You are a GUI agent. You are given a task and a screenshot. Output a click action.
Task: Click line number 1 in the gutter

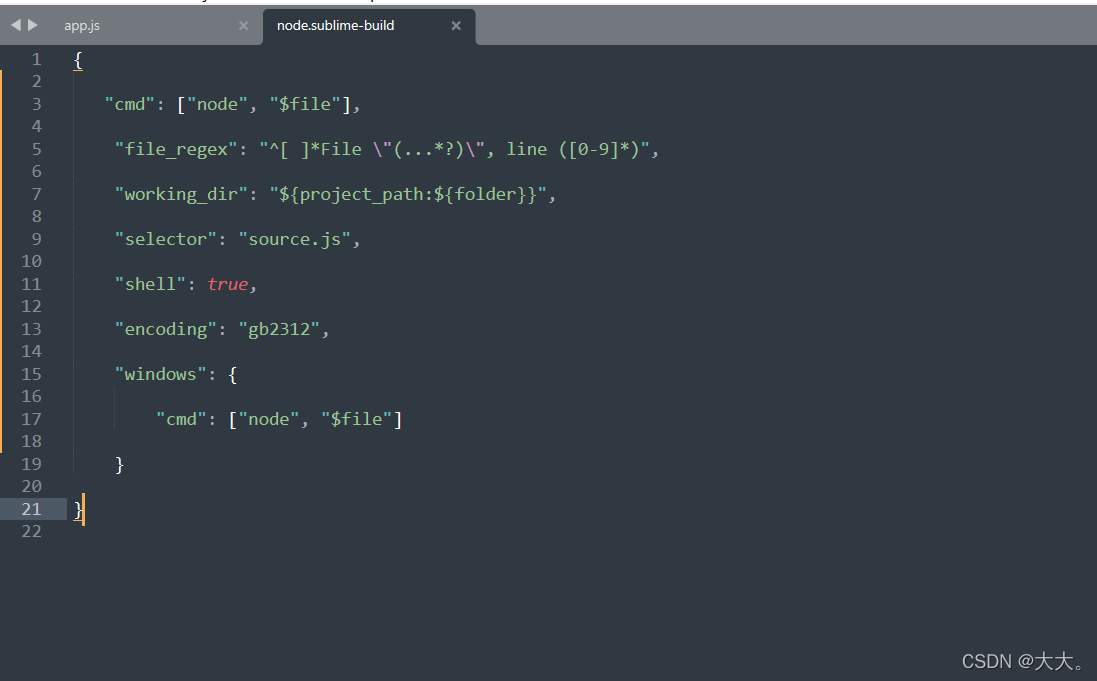[36, 59]
